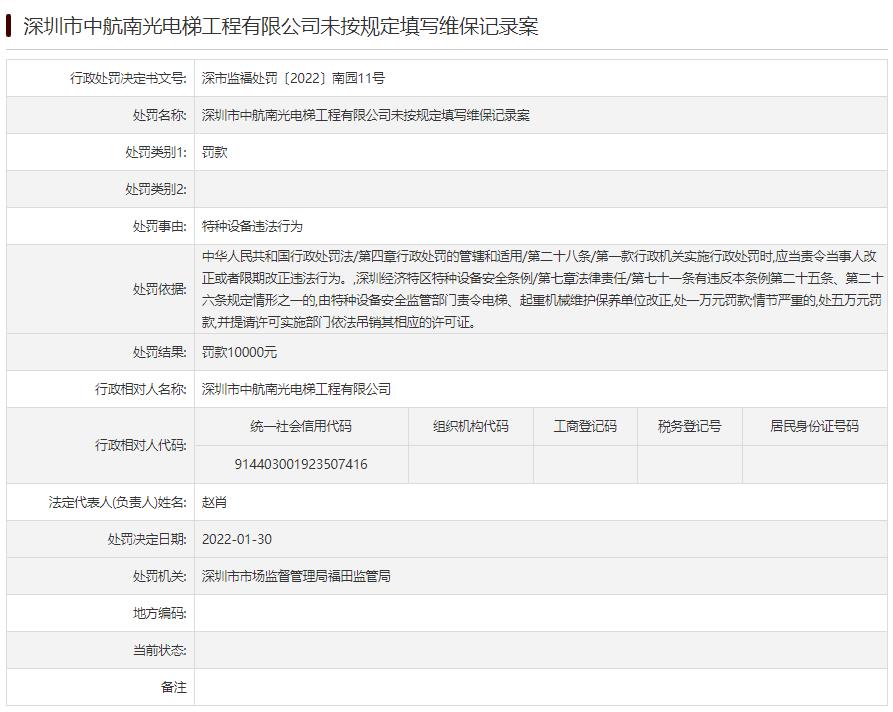
Task: Select the 处罚机关 label
Action: tap(159, 576)
